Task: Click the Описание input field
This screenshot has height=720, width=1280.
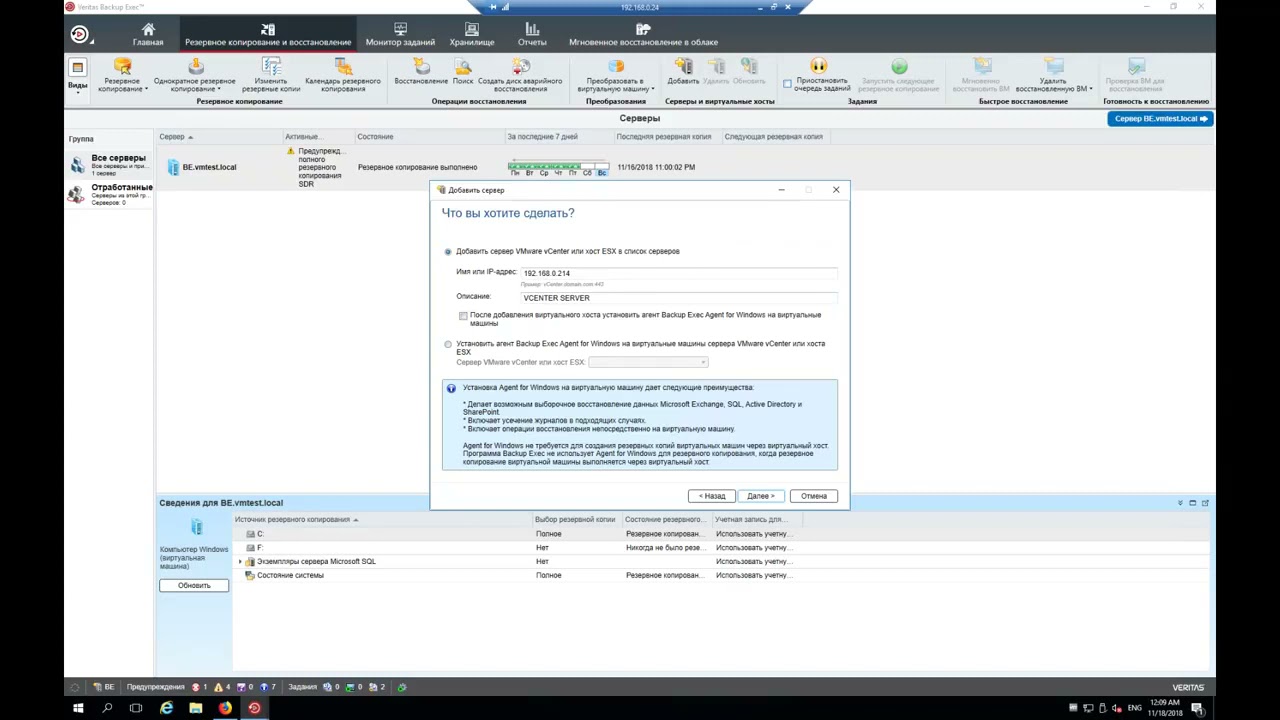Action: click(x=678, y=298)
